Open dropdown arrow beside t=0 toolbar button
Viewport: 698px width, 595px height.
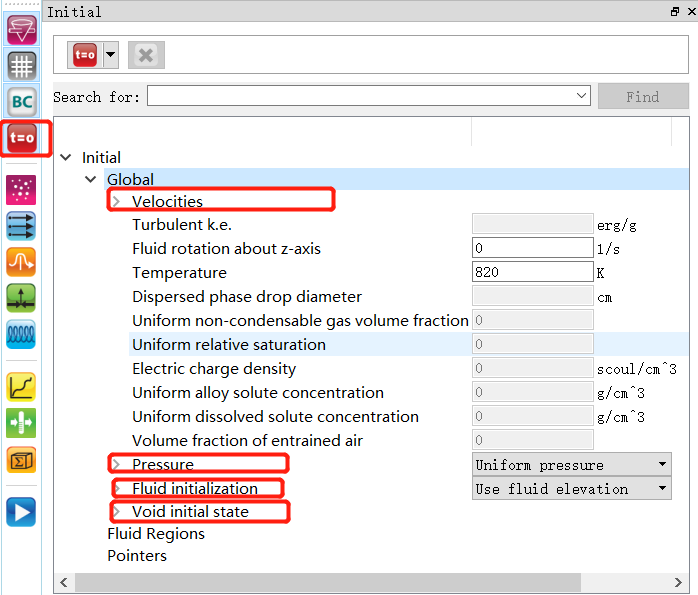click(110, 55)
